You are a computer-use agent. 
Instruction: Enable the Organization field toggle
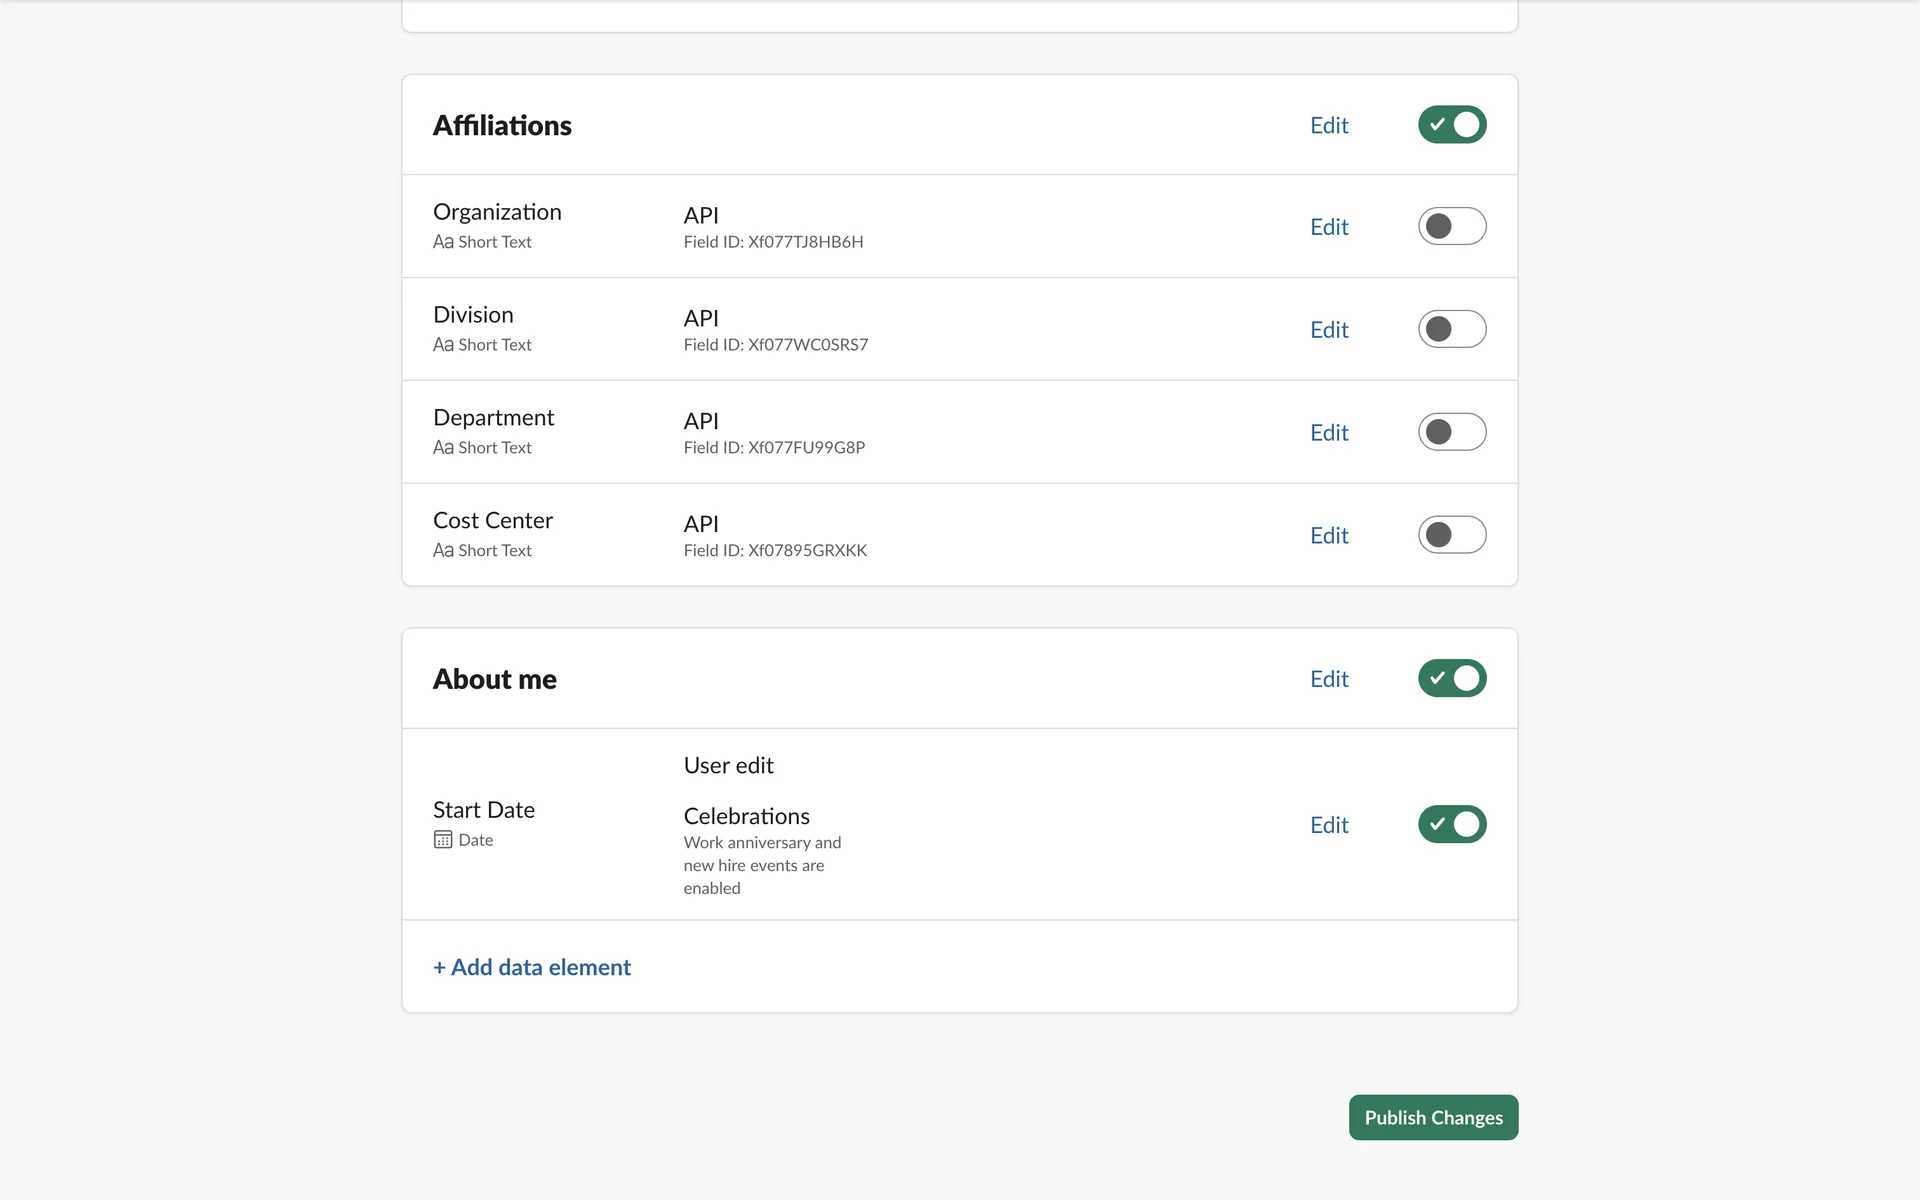coord(1451,226)
